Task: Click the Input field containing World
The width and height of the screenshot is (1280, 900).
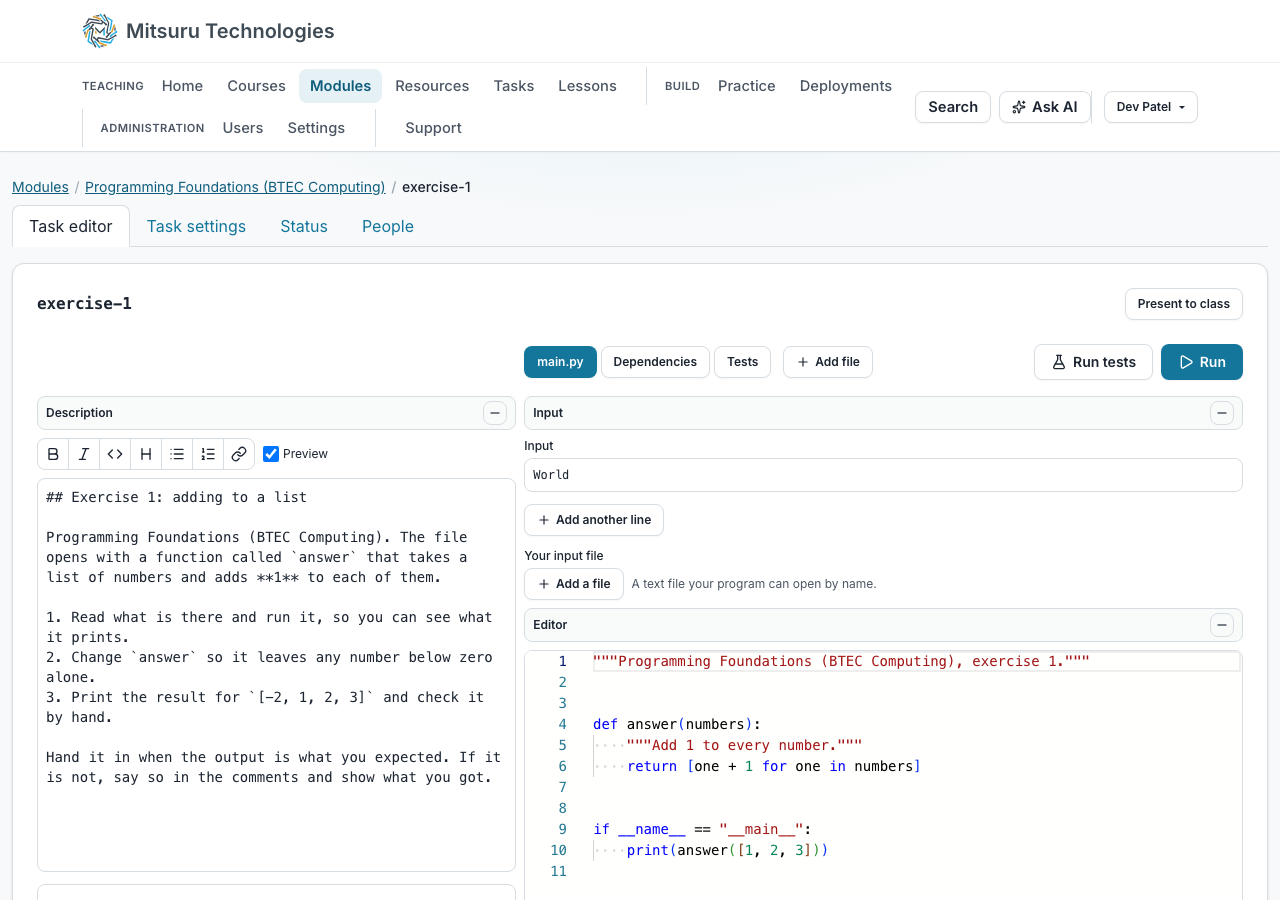Action: coord(883,475)
